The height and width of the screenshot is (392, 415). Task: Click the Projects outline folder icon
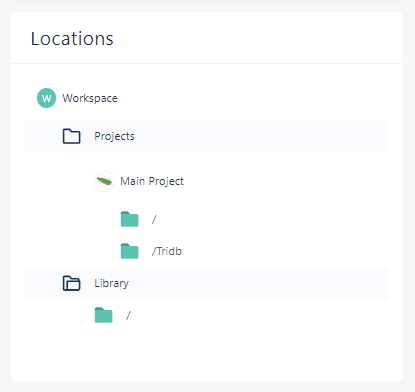pos(72,136)
